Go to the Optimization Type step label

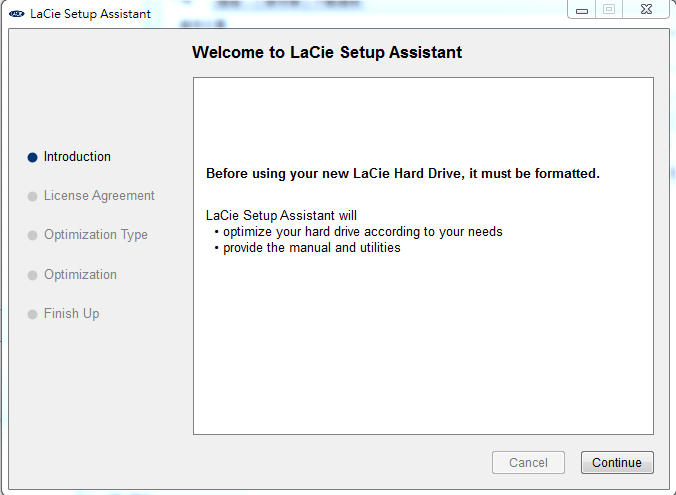pyautogui.click(x=95, y=235)
